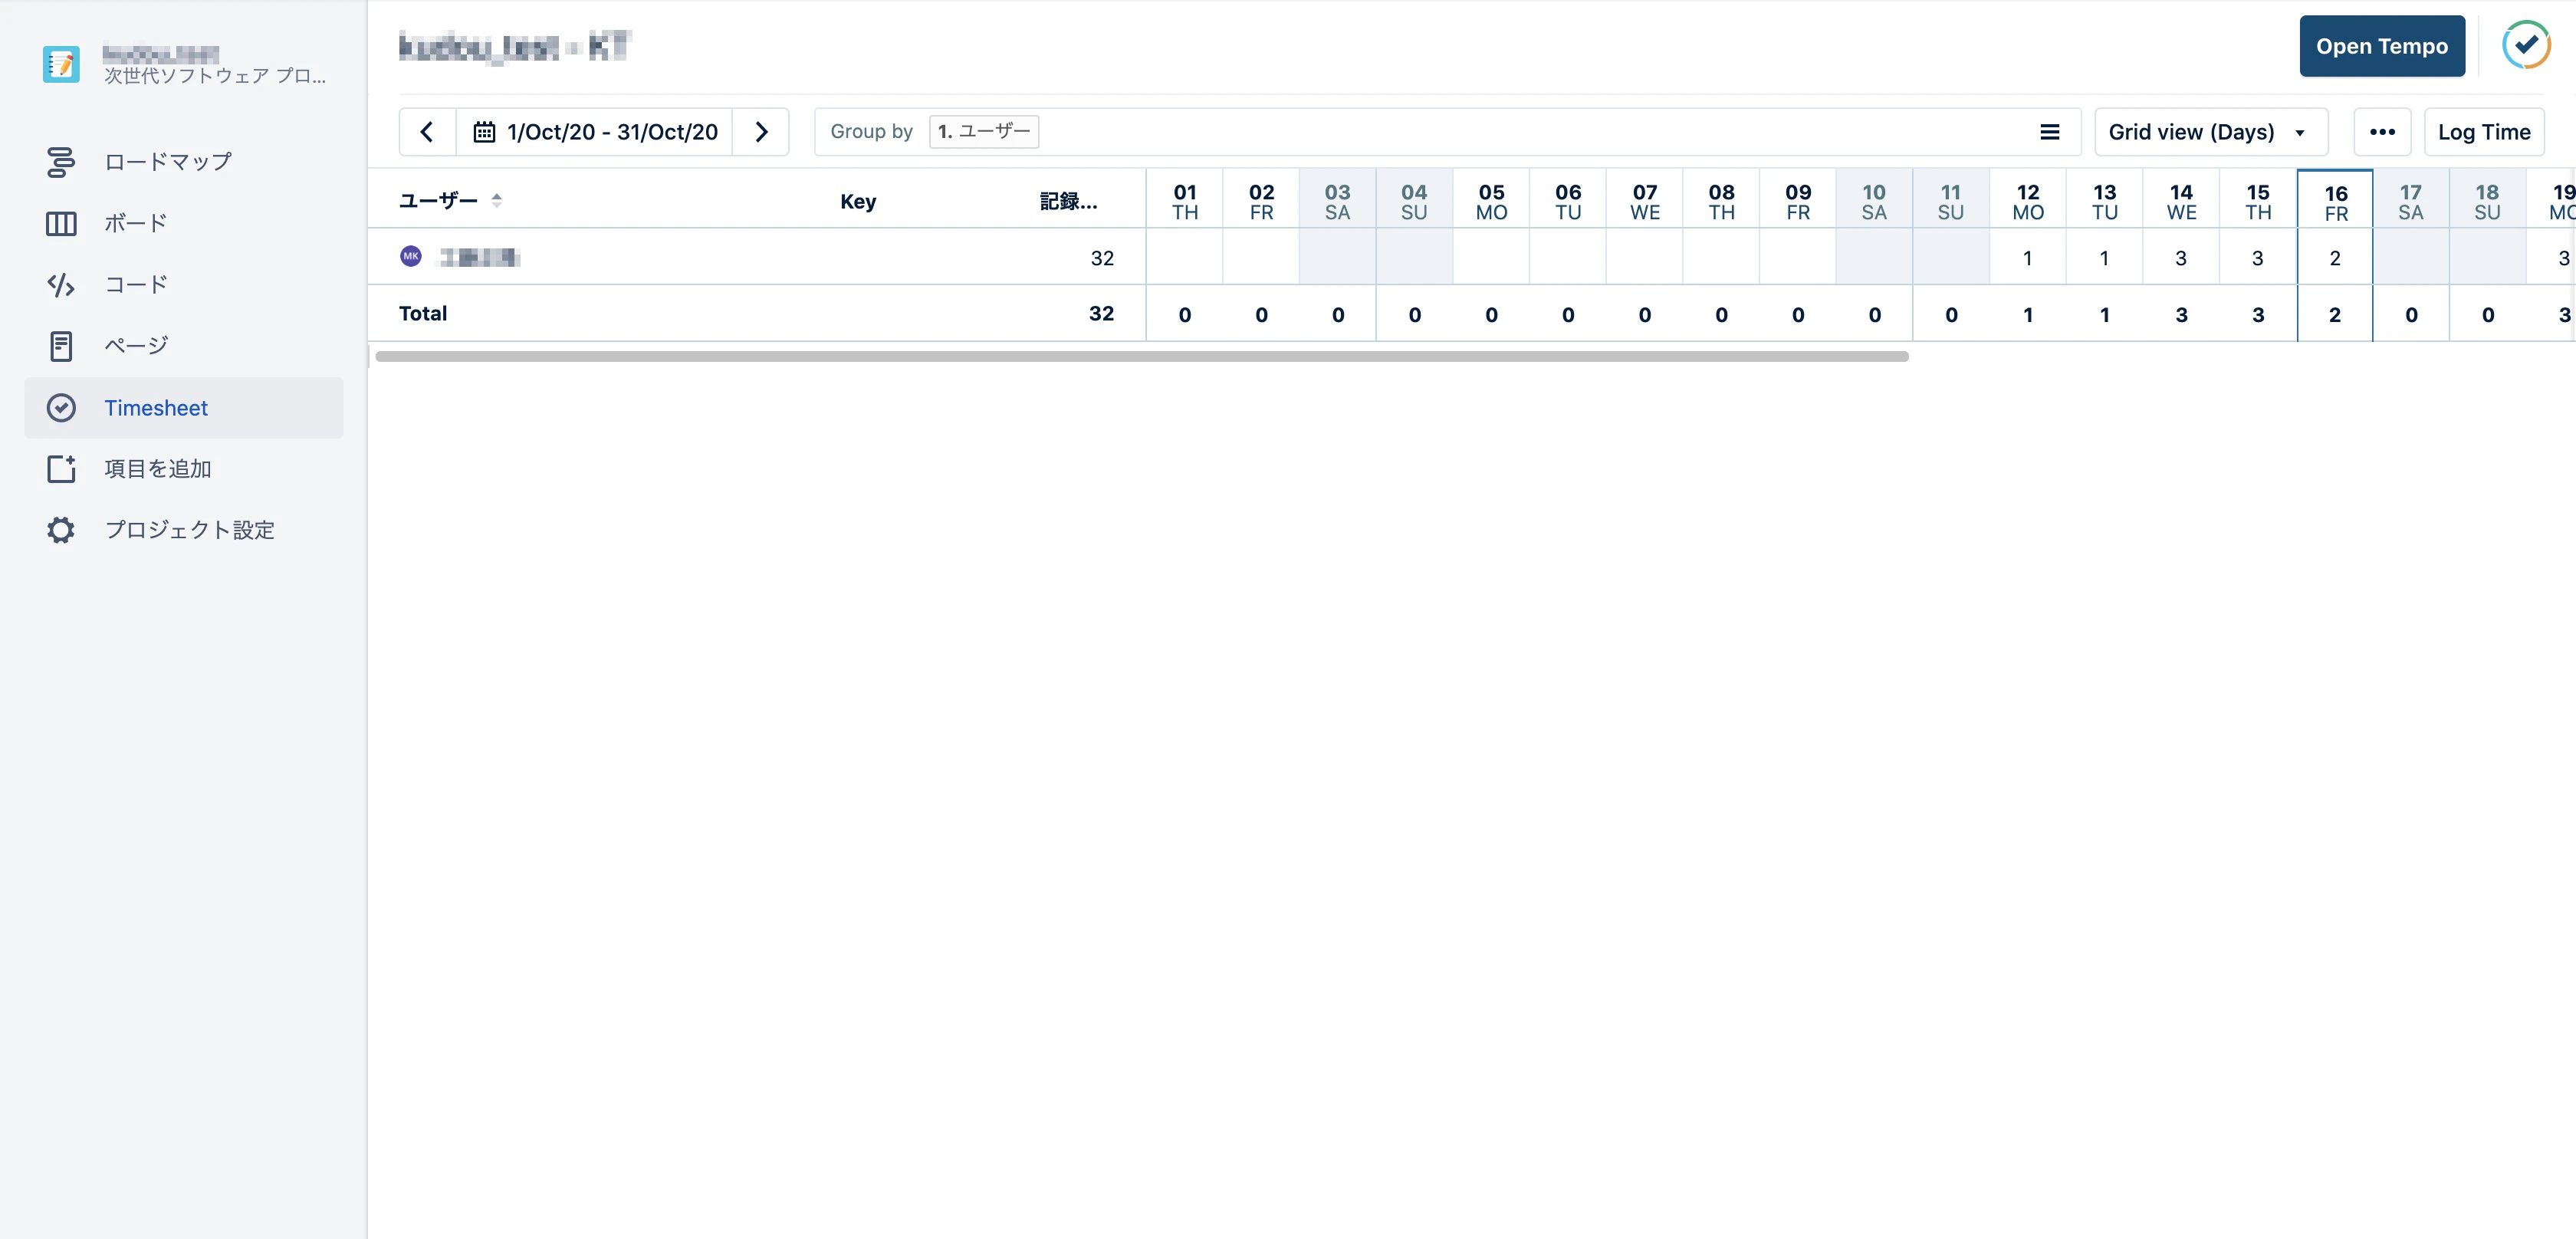Click the 10 SA day header
The image size is (2576, 1239).
pos(1874,201)
